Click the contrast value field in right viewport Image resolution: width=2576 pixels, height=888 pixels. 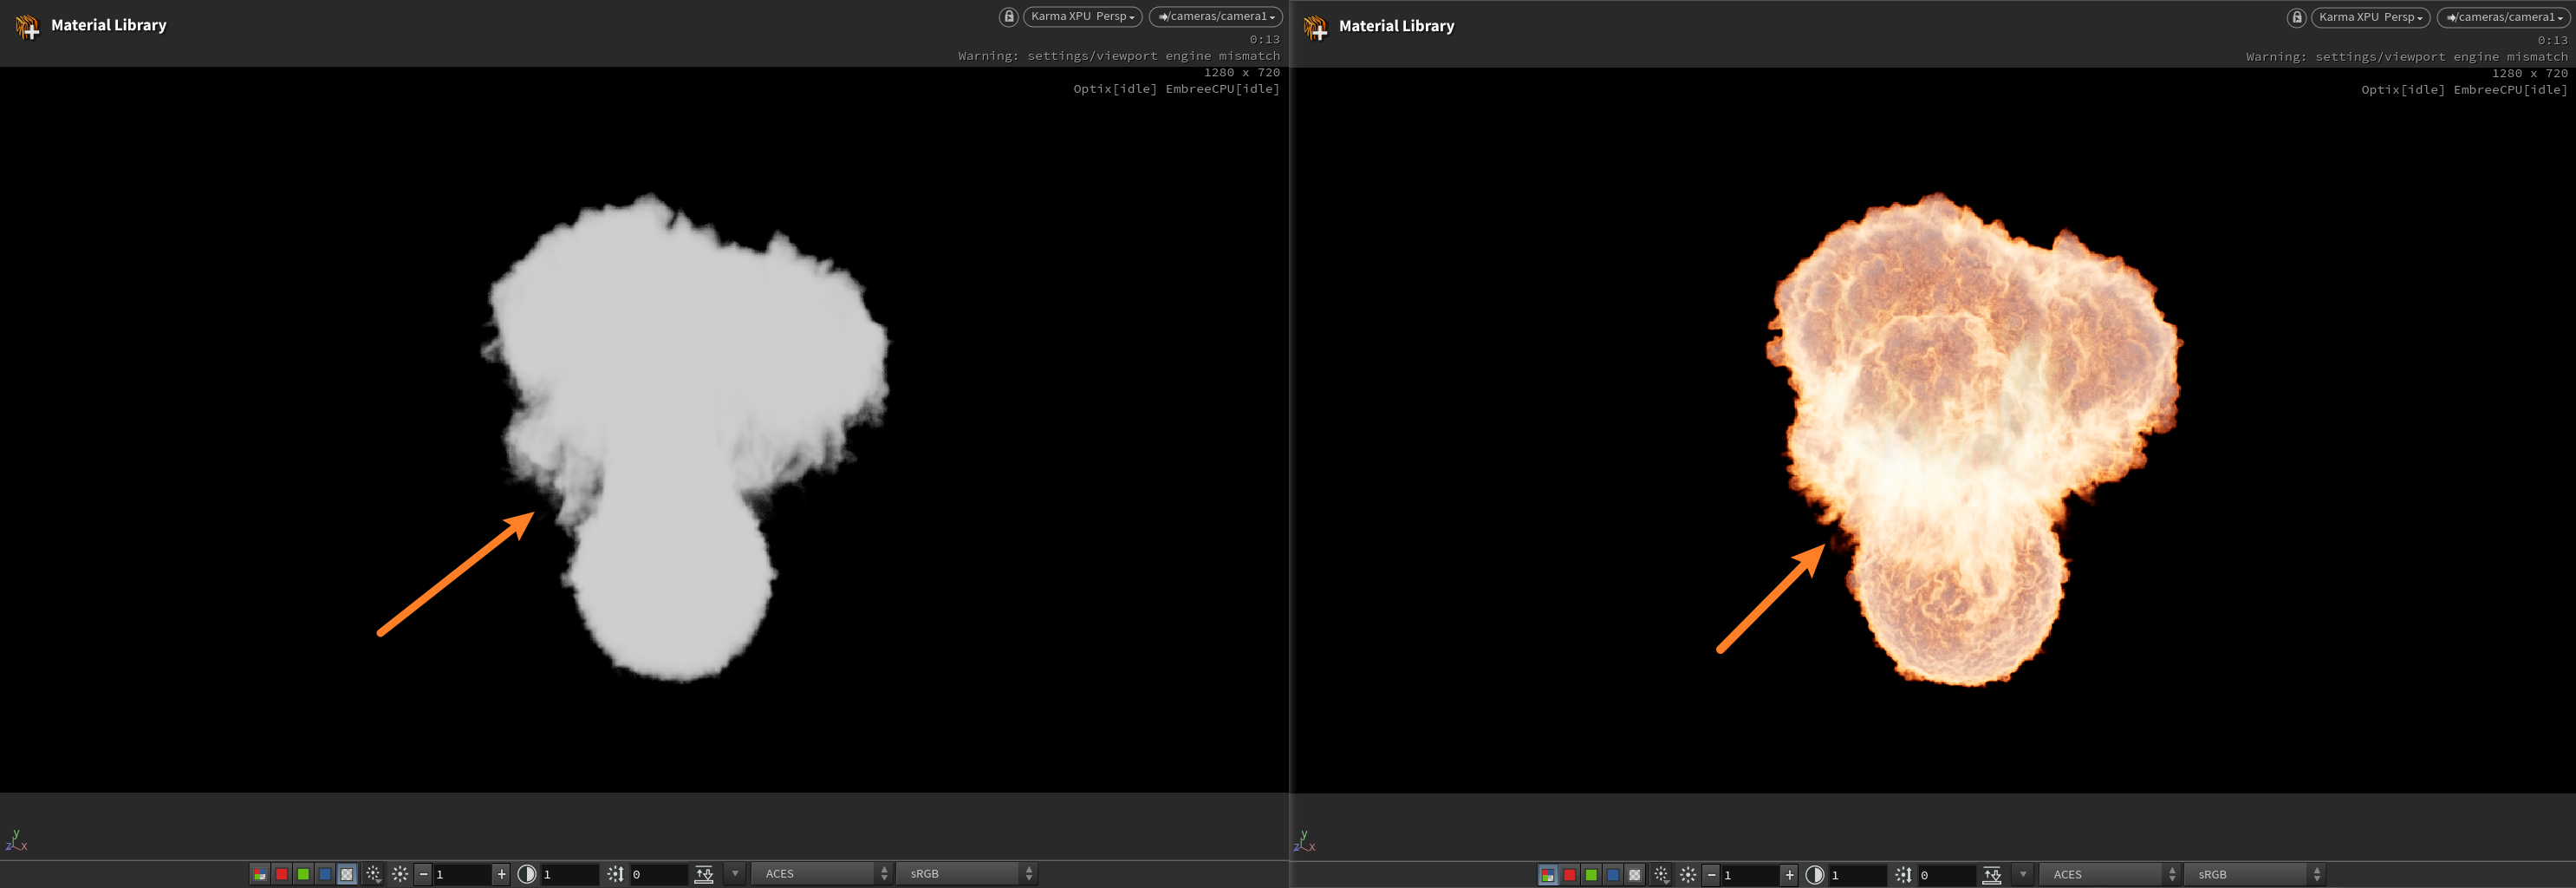(x=1858, y=875)
